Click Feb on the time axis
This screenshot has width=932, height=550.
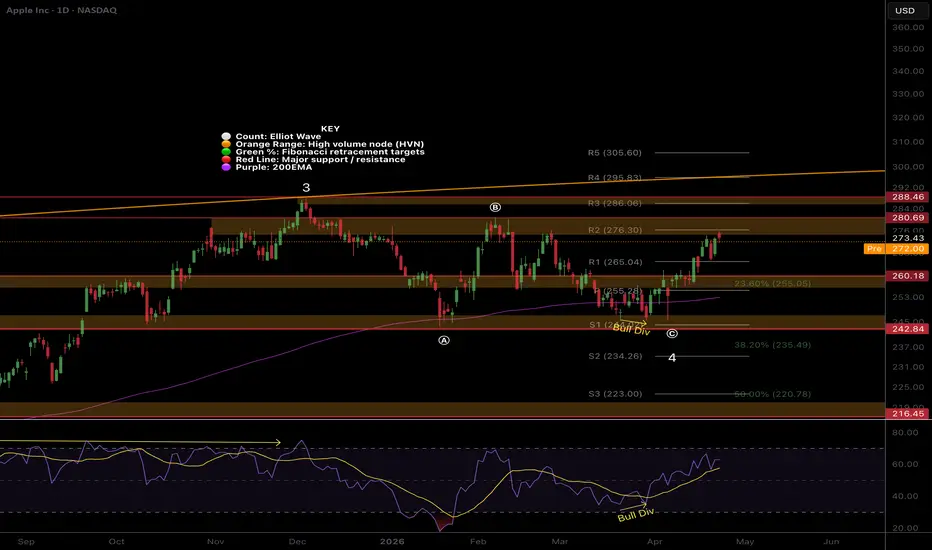(478, 542)
